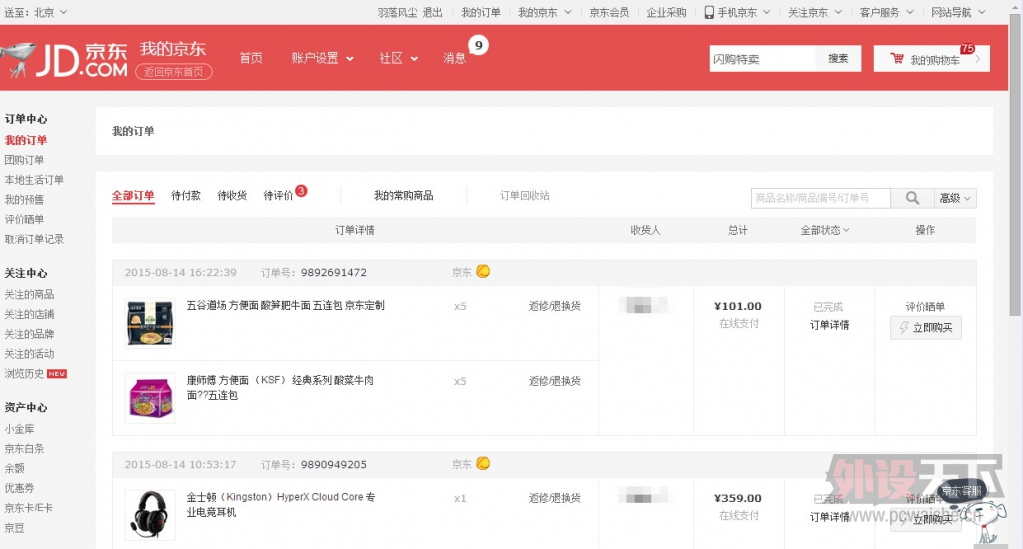The width and height of the screenshot is (1023, 549).
Task: Click 返修/退换货 for the 五谷道场 item
Action: pos(555,306)
